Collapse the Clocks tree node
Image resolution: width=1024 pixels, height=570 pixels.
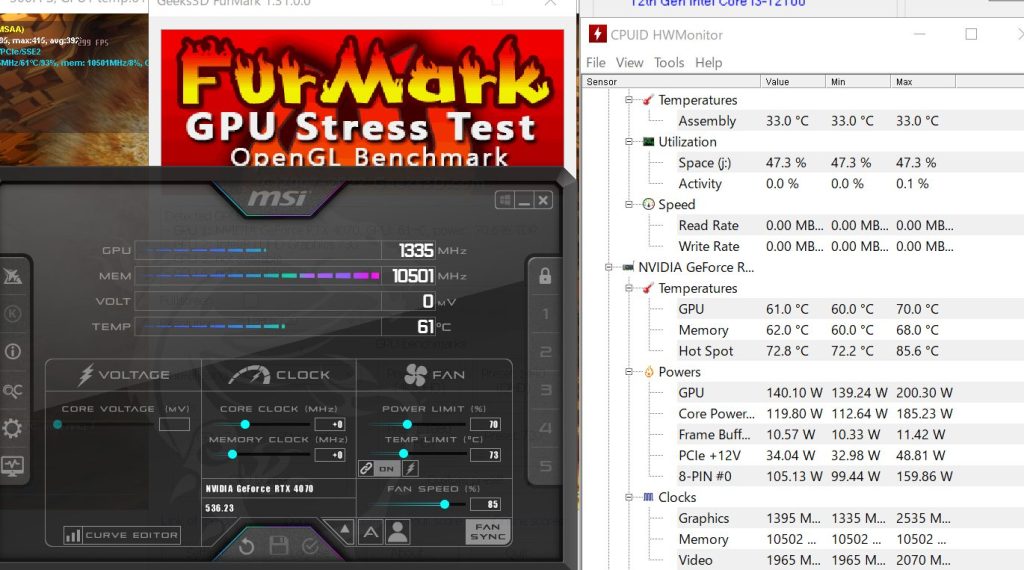(x=628, y=497)
